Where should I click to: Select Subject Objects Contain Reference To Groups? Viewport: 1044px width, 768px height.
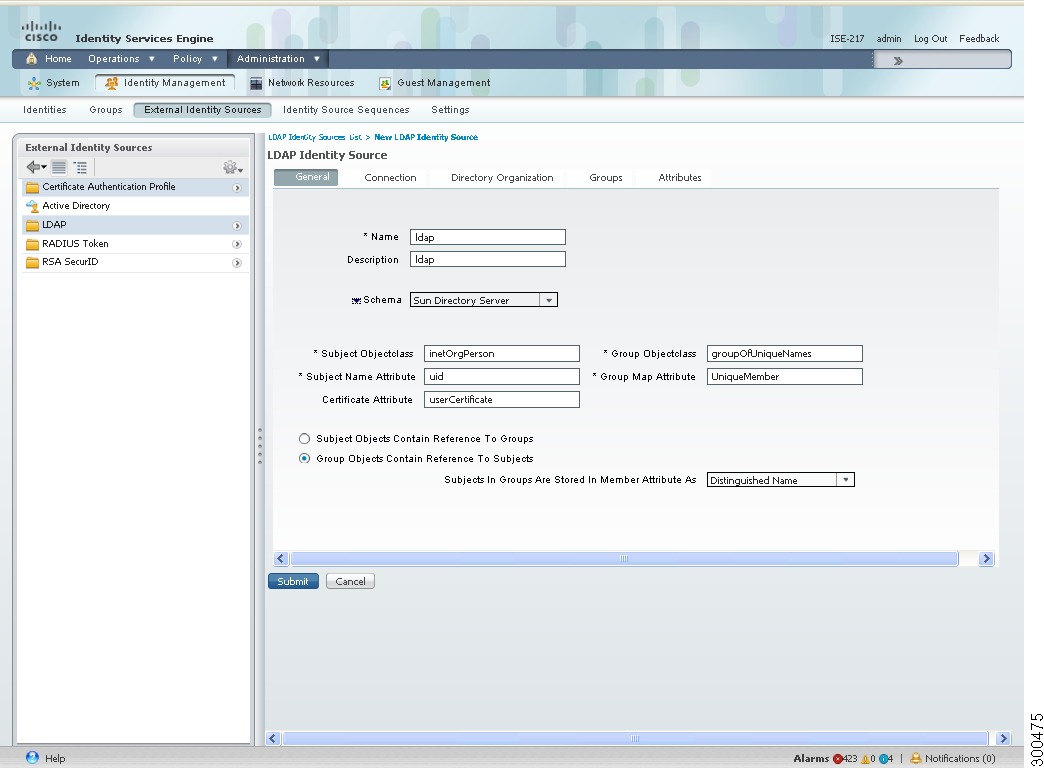(x=304, y=438)
